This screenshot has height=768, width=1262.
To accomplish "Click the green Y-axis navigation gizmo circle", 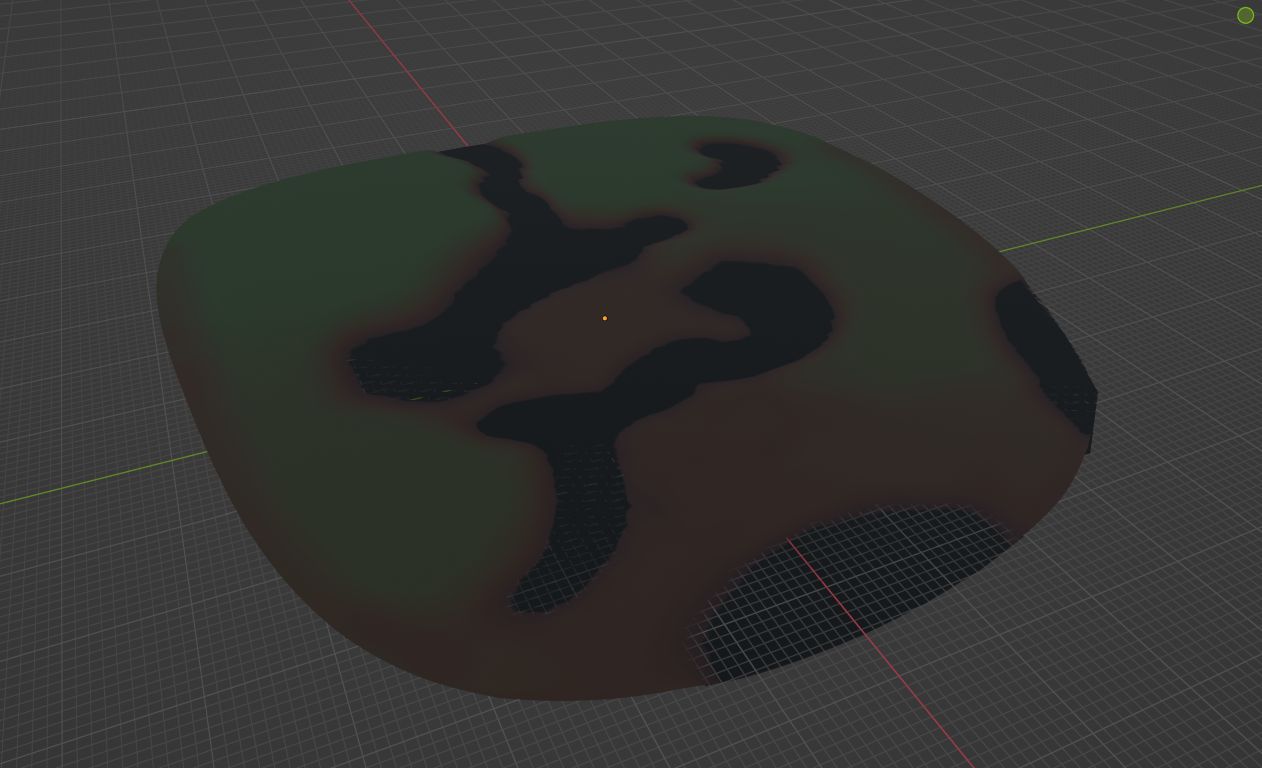I will (1245, 15).
